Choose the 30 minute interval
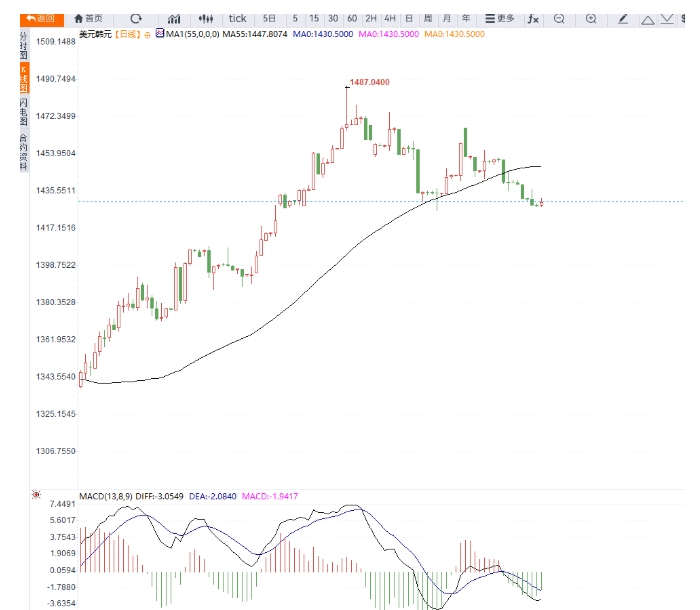This screenshot has width=700, height=610. click(x=333, y=18)
